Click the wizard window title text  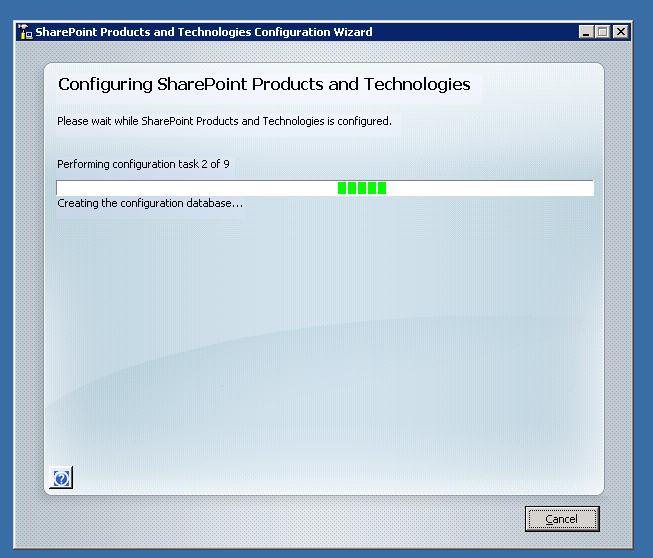coord(204,32)
